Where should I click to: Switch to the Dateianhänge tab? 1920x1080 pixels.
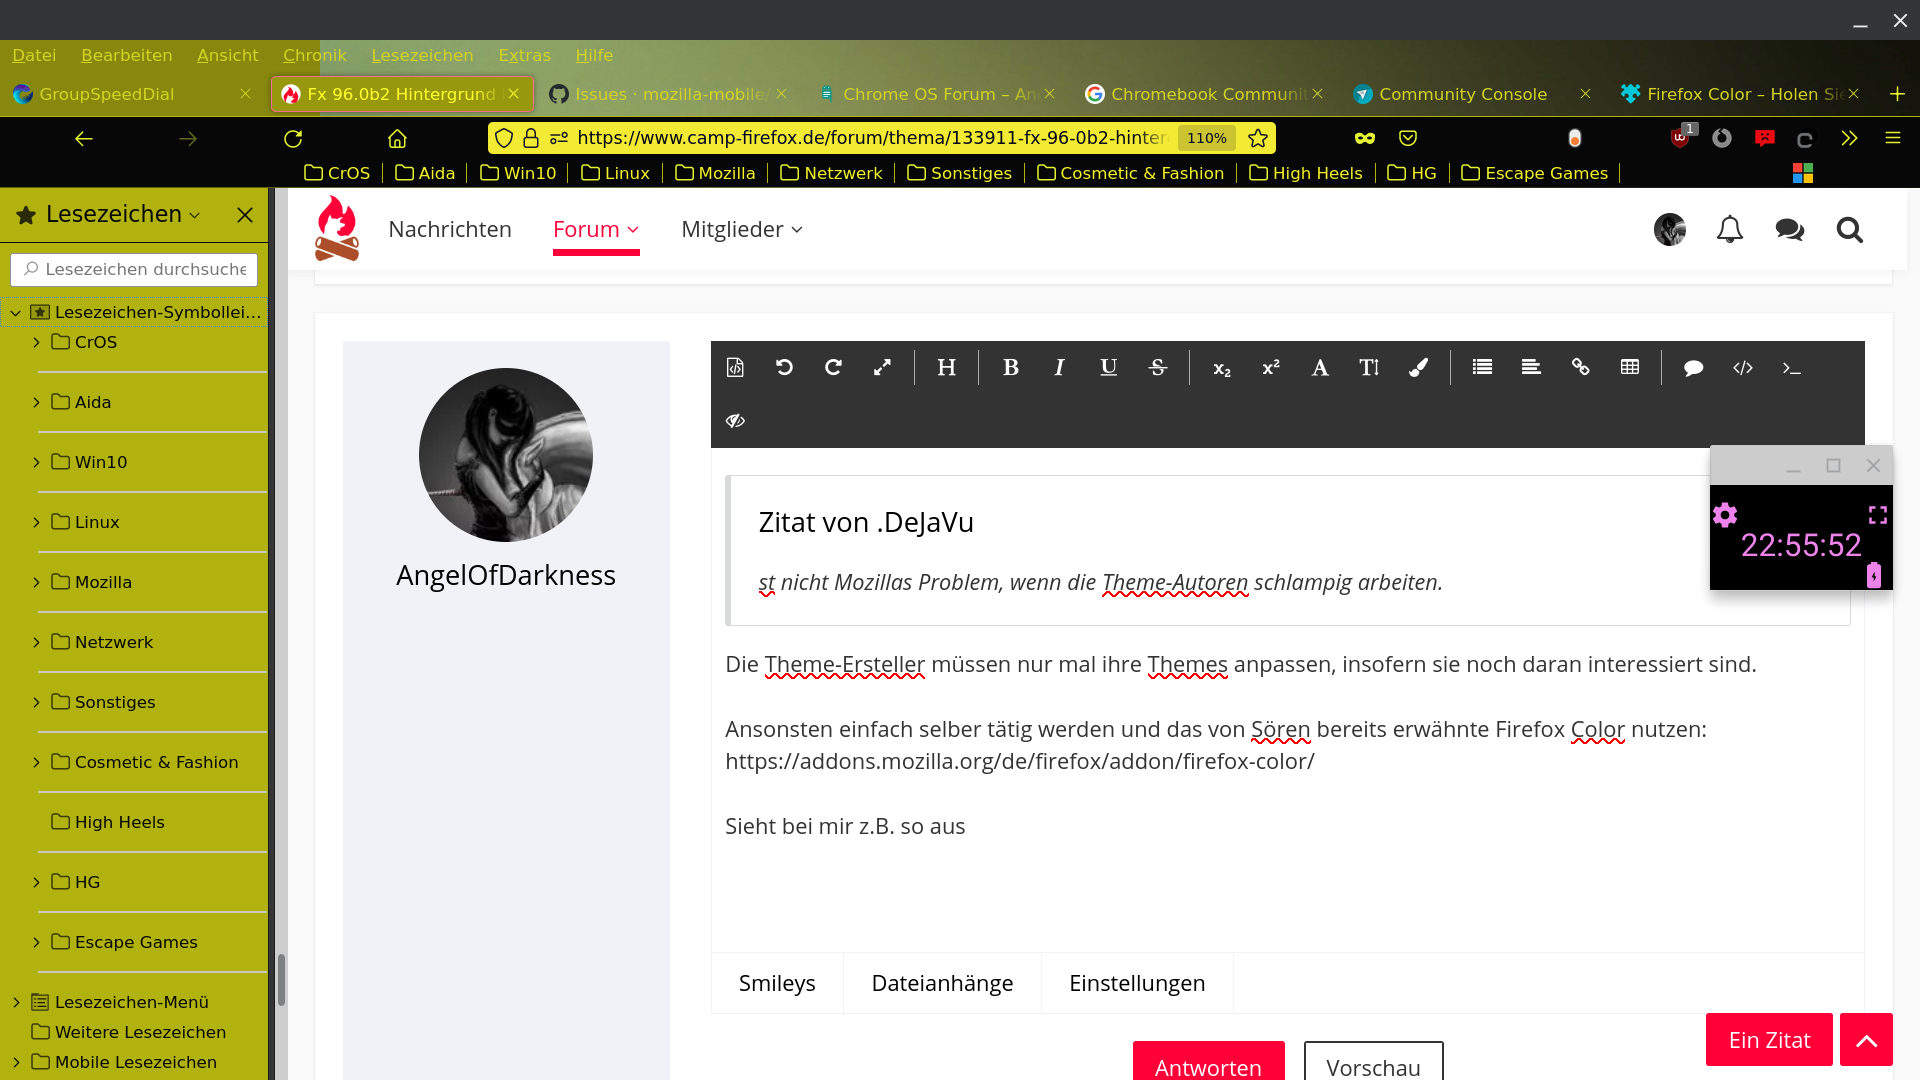click(941, 983)
